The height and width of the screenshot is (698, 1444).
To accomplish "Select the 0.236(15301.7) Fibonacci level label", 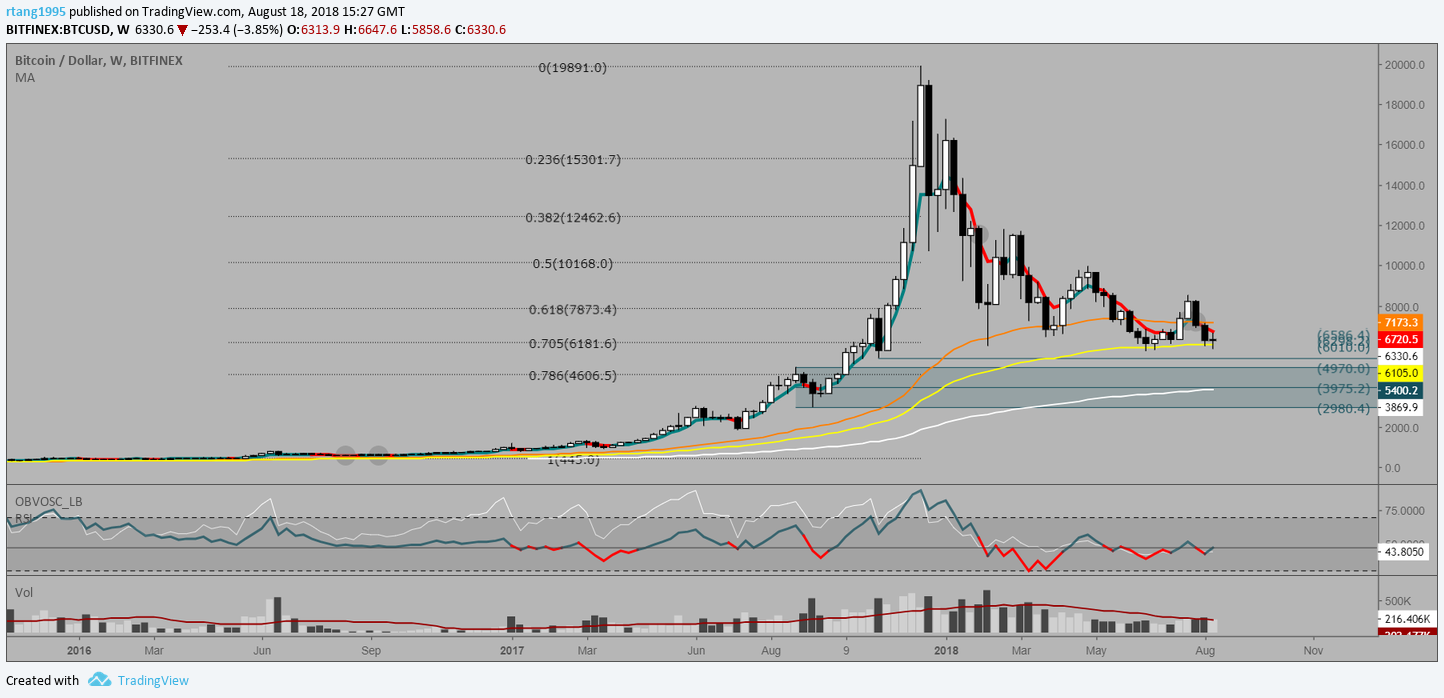I will click(573, 159).
